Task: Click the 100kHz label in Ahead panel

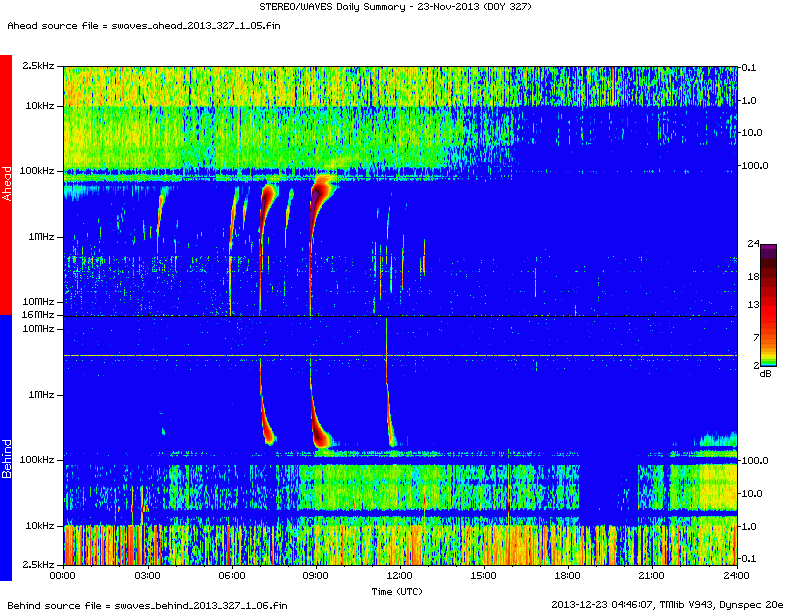Action: (40, 171)
